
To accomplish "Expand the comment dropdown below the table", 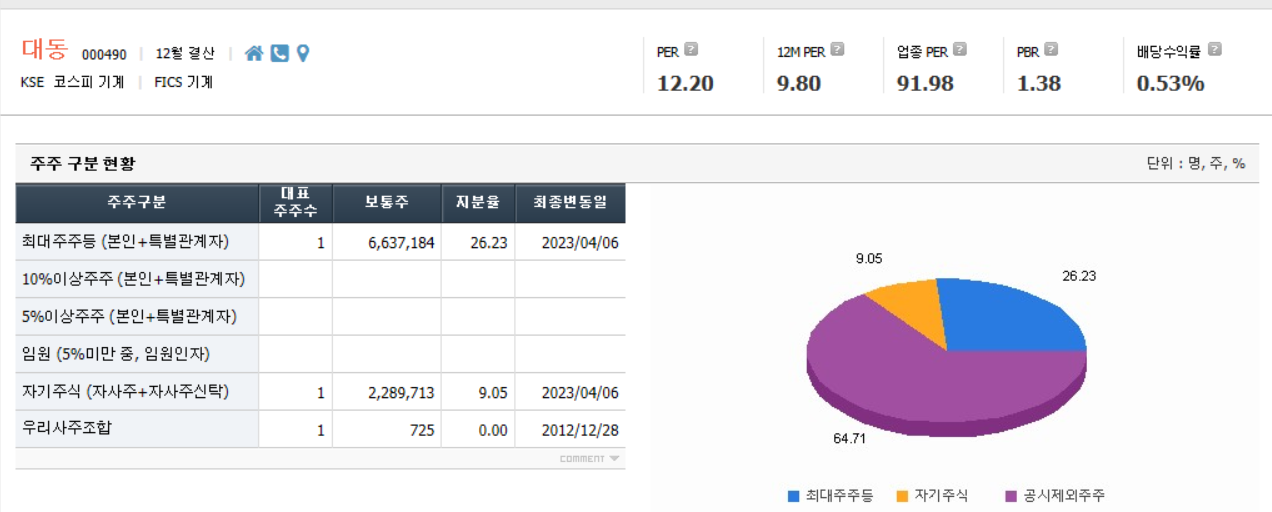I will [590, 459].
